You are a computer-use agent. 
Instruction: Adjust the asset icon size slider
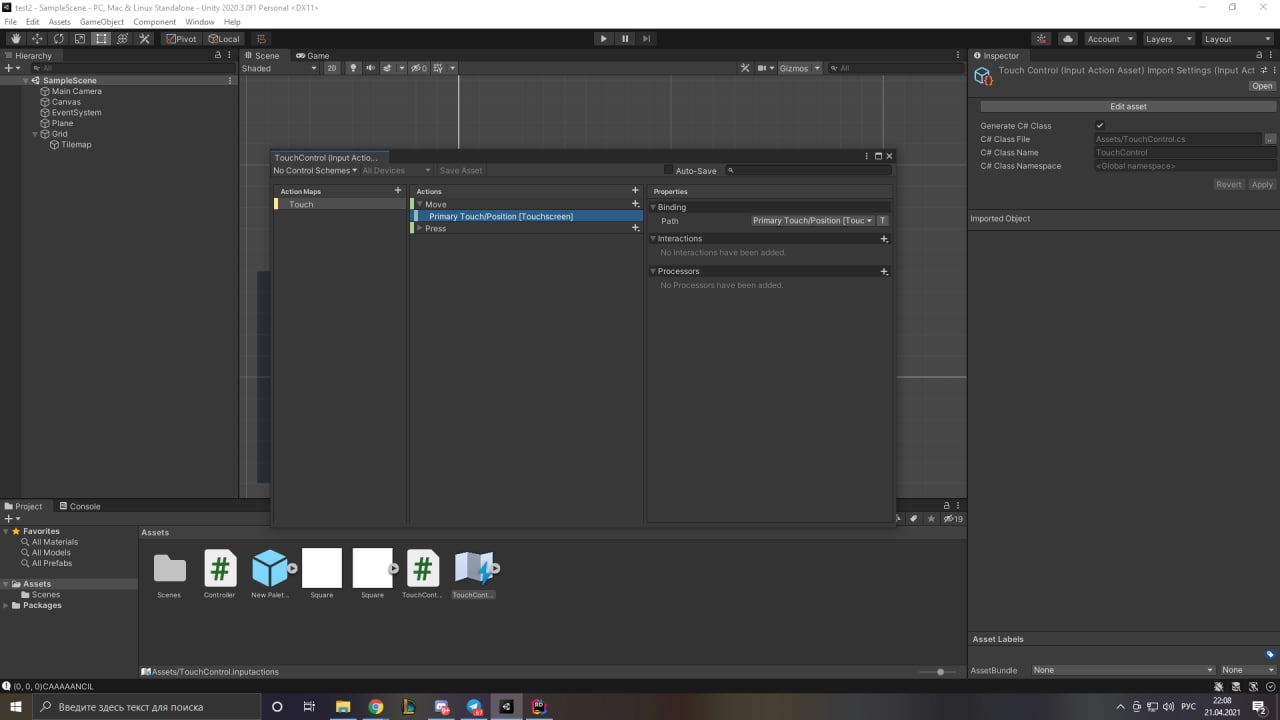click(x=940, y=672)
